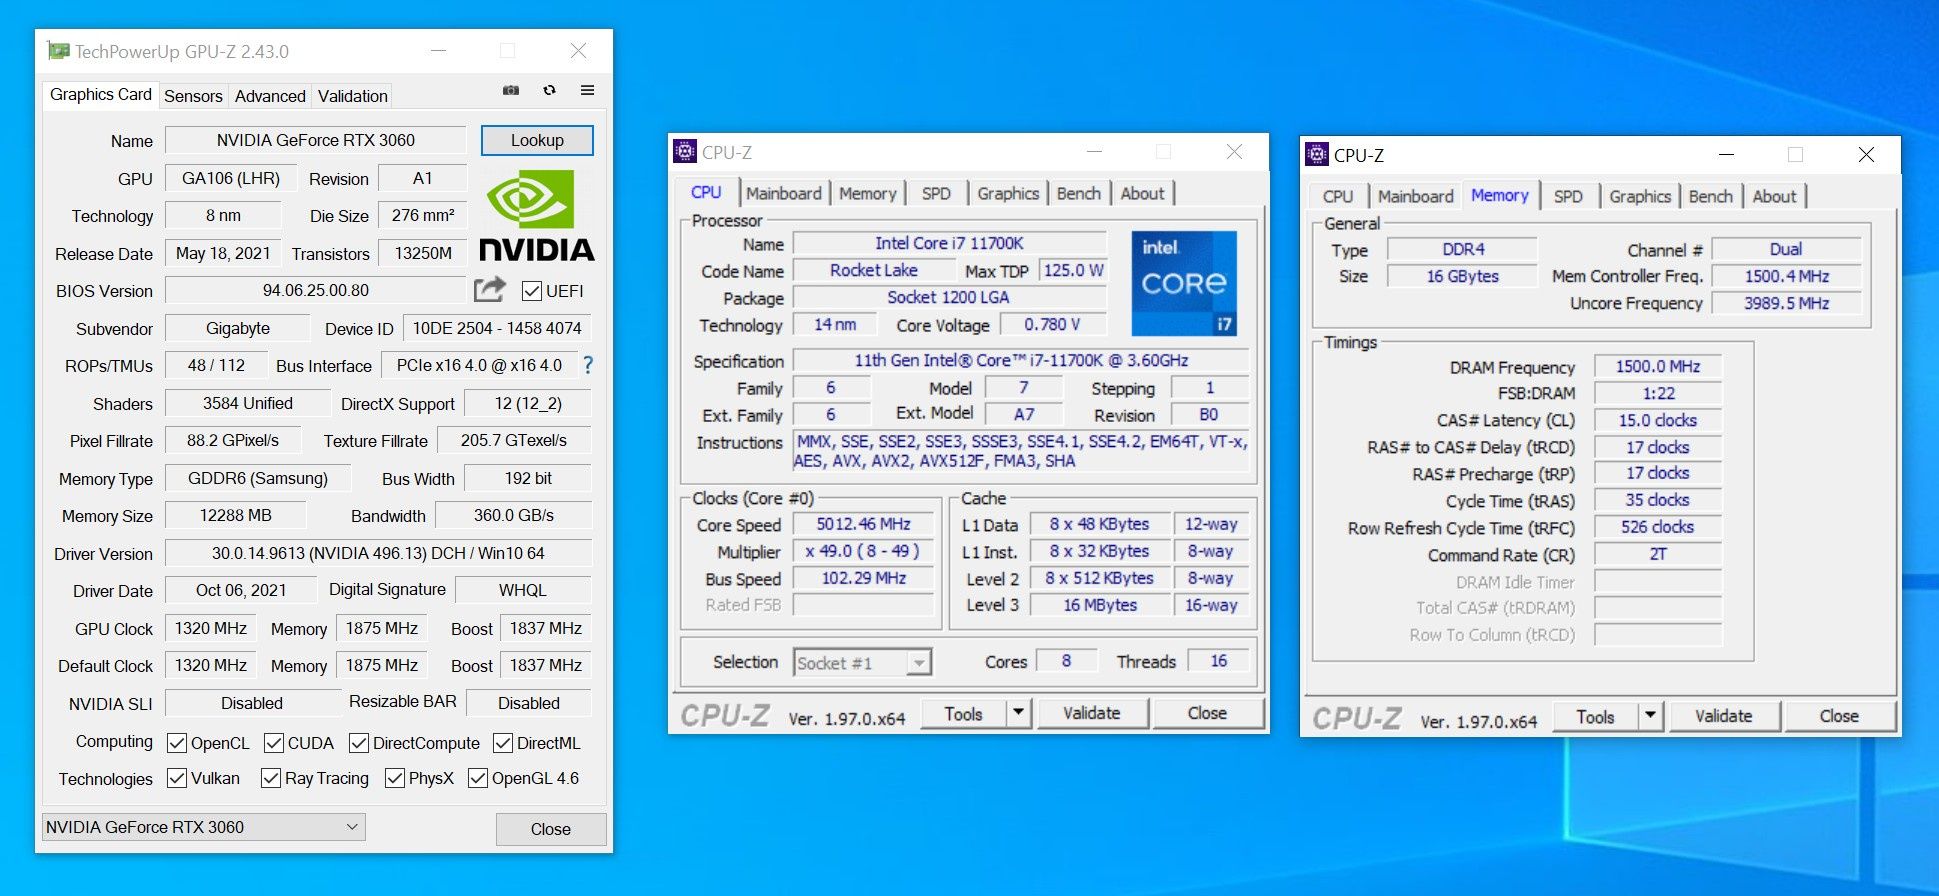Viewport: 1939px width, 896px height.
Task: Click the Release Date value May 18, 2021
Action: tap(223, 253)
